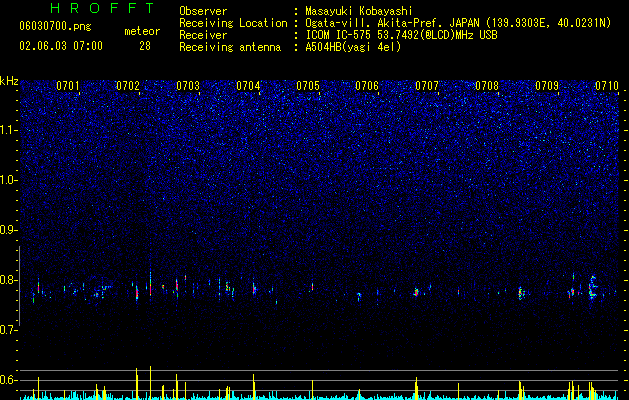Click the meteor count 28
The image size is (629, 400).
145,46
